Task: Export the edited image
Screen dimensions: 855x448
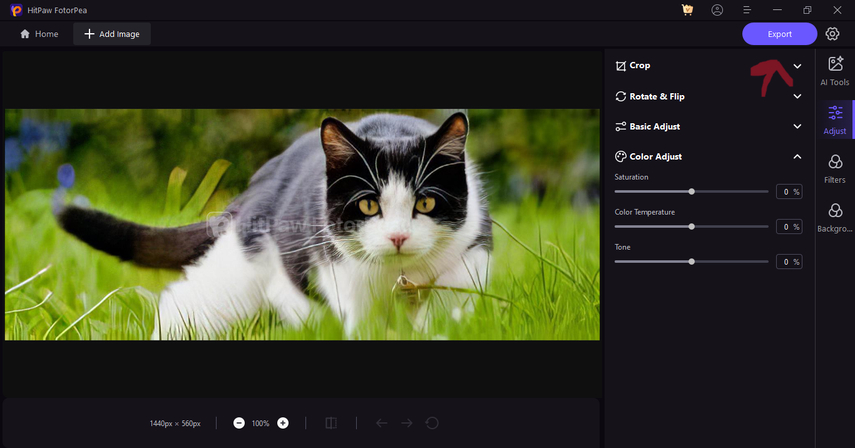Action: pyautogui.click(x=779, y=34)
